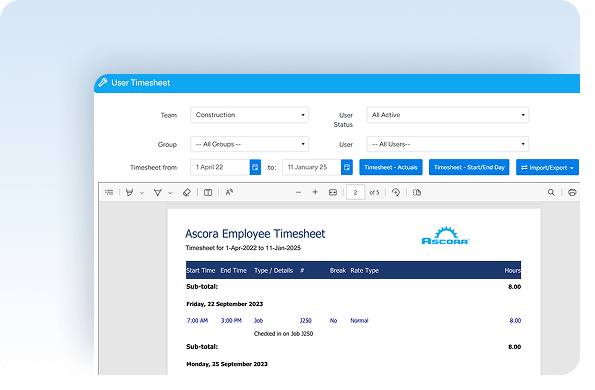Open the Group dropdown showing All Groups
This screenshot has width=595, height=390.
click(x=249, y=144)
